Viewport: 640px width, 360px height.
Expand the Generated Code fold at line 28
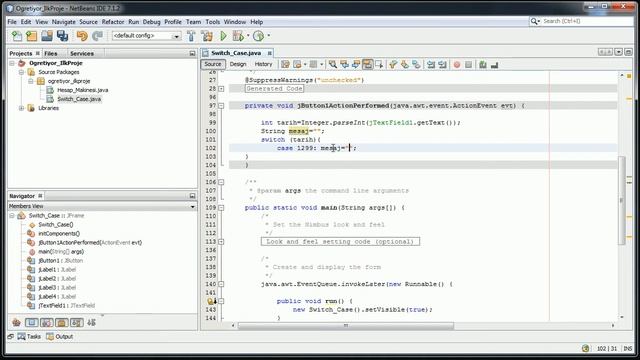tap(221, 89)
